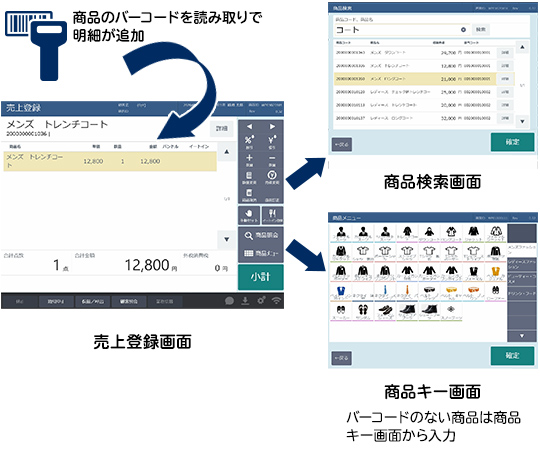Go back with 戻る in 商品メニュー window
This screenshot has height=450, width=540.
[342, 358]
